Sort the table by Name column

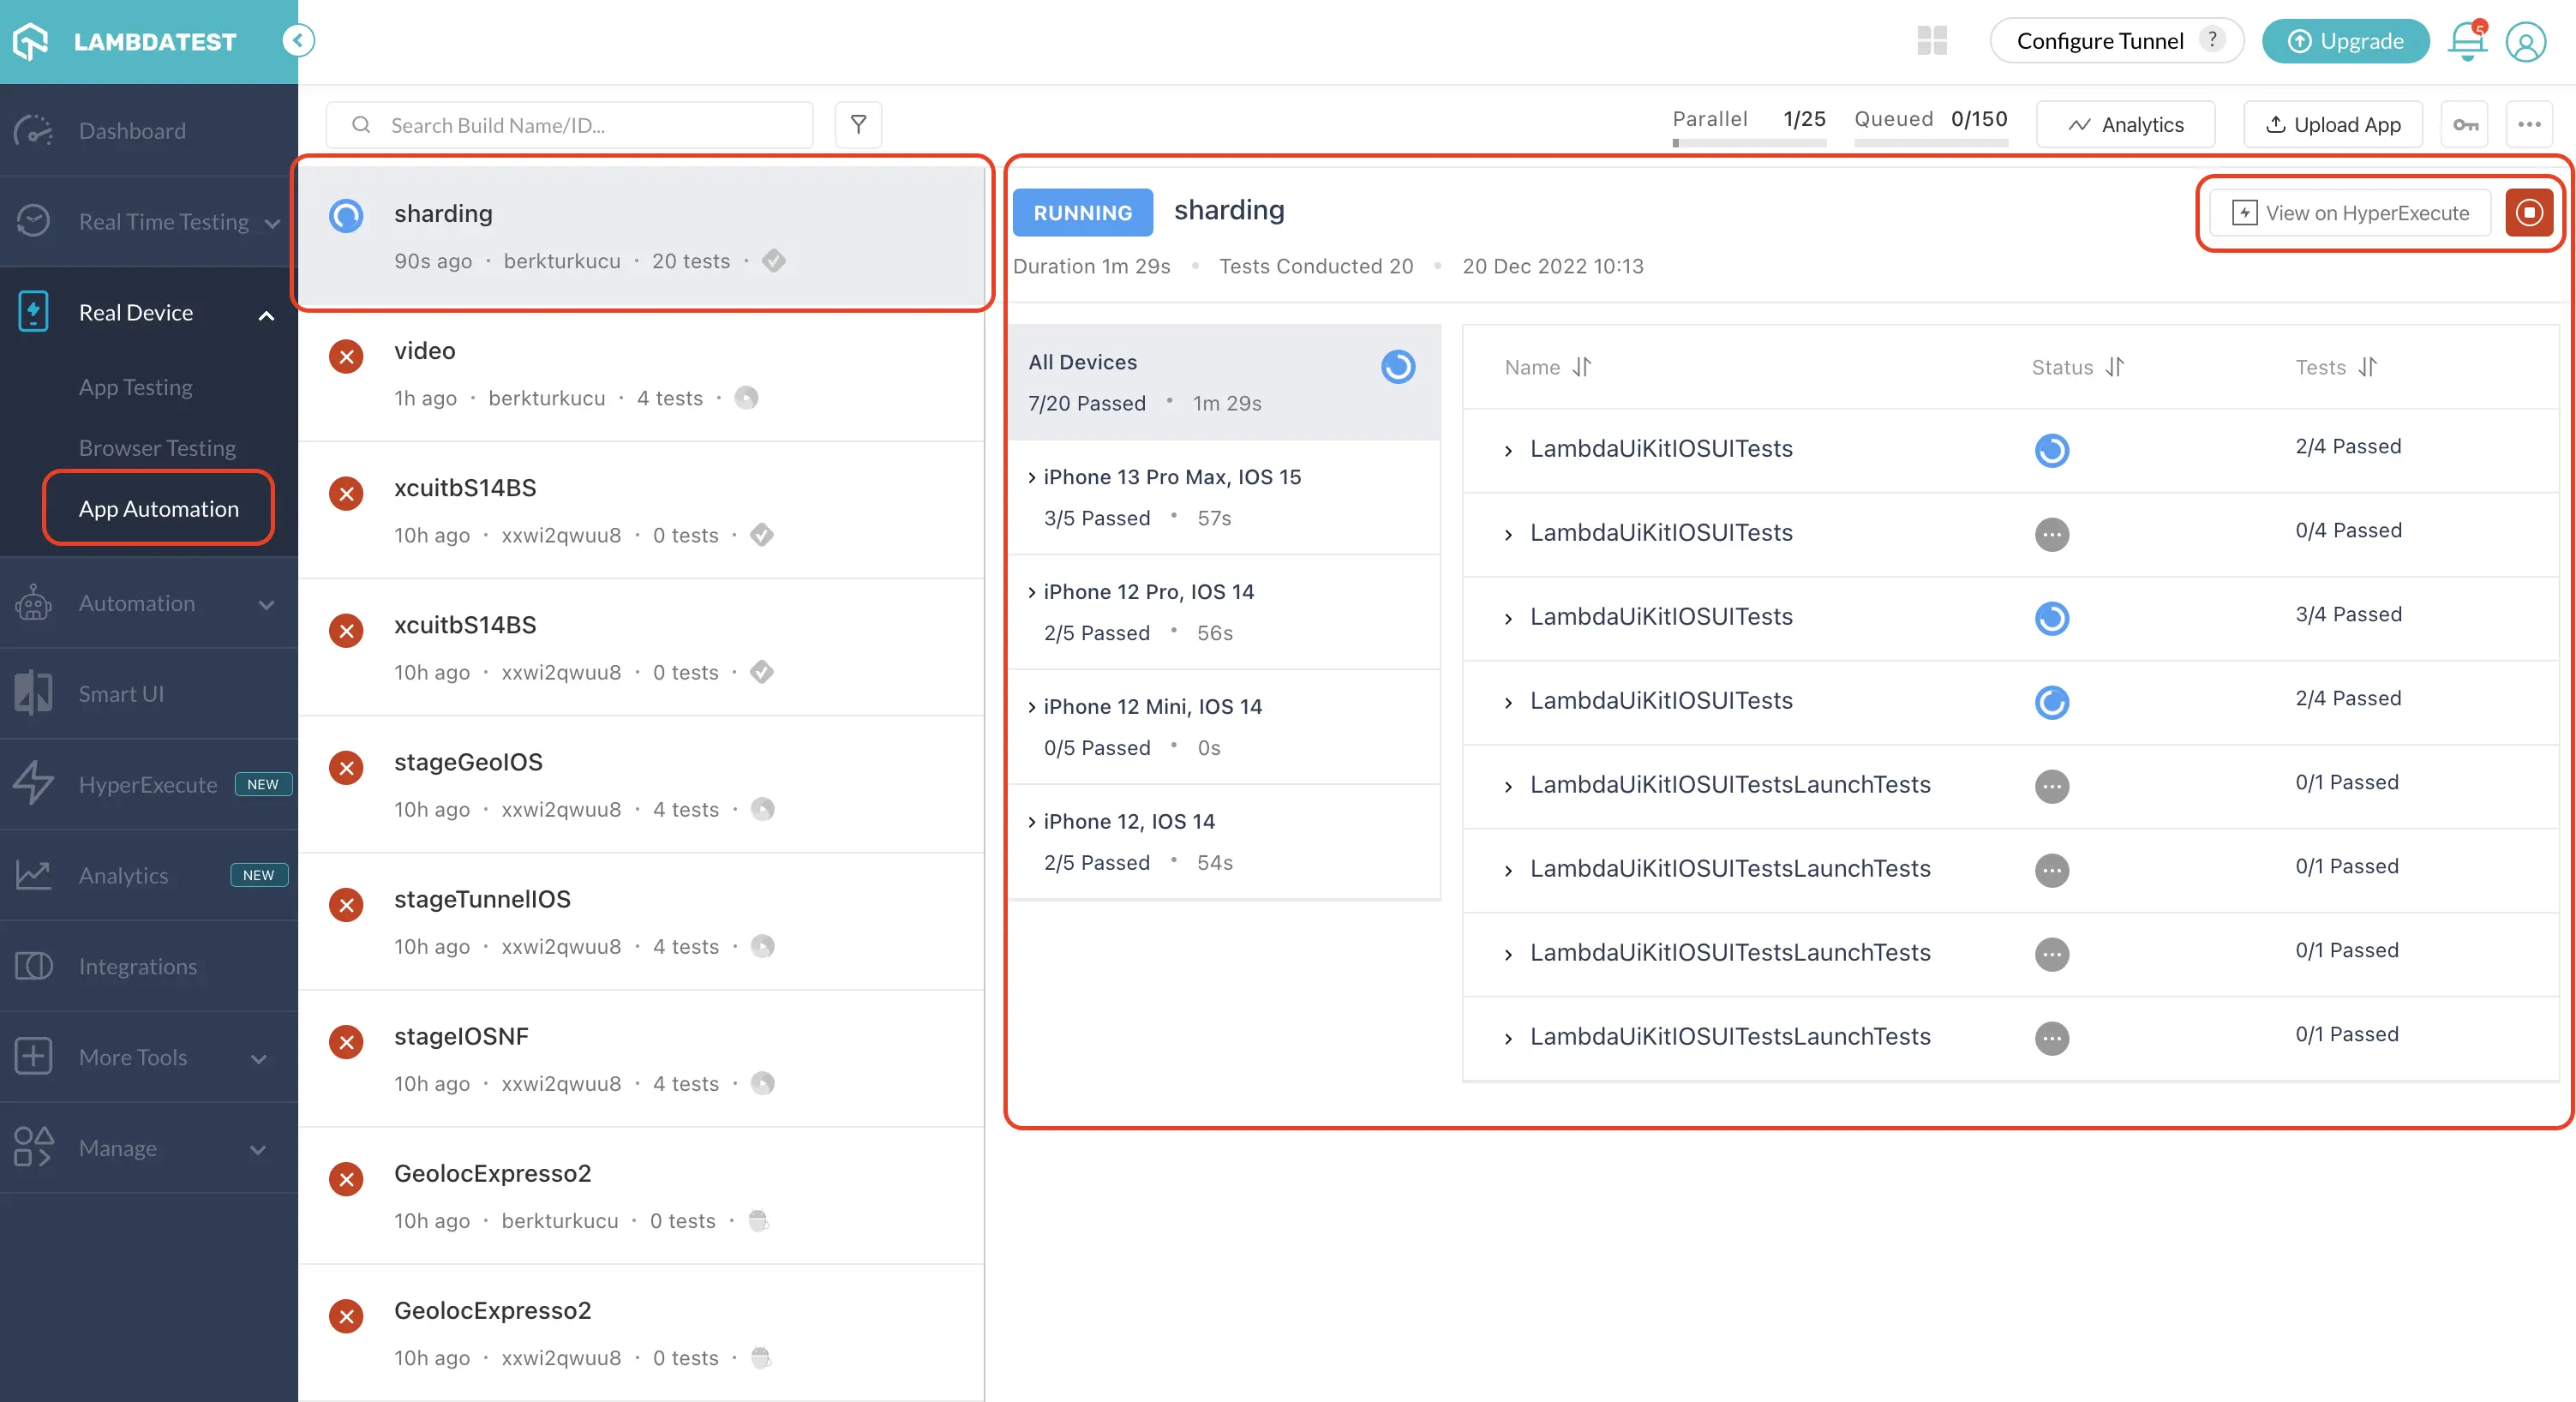click(1582, 367)
